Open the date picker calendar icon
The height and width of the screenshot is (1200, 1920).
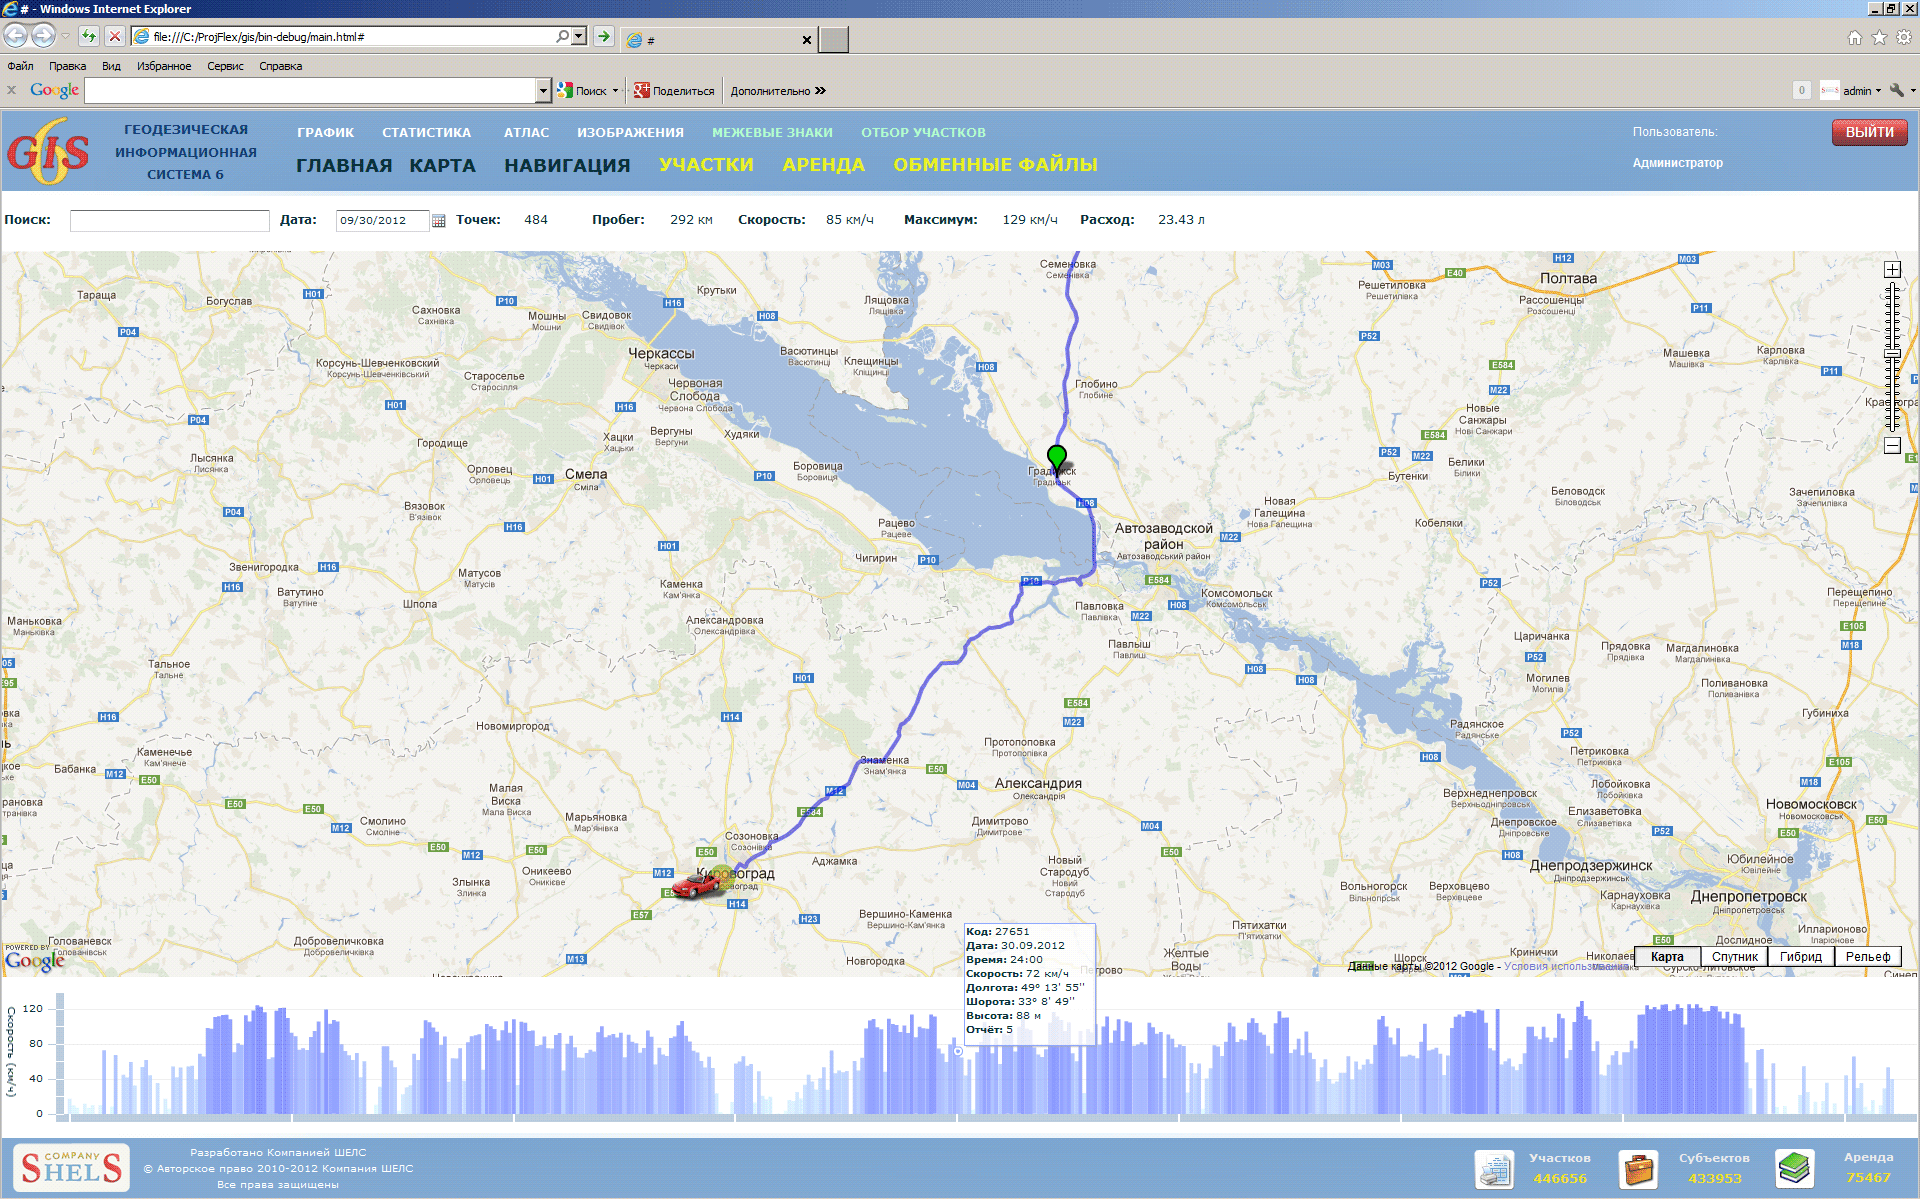tap(438, 221)
